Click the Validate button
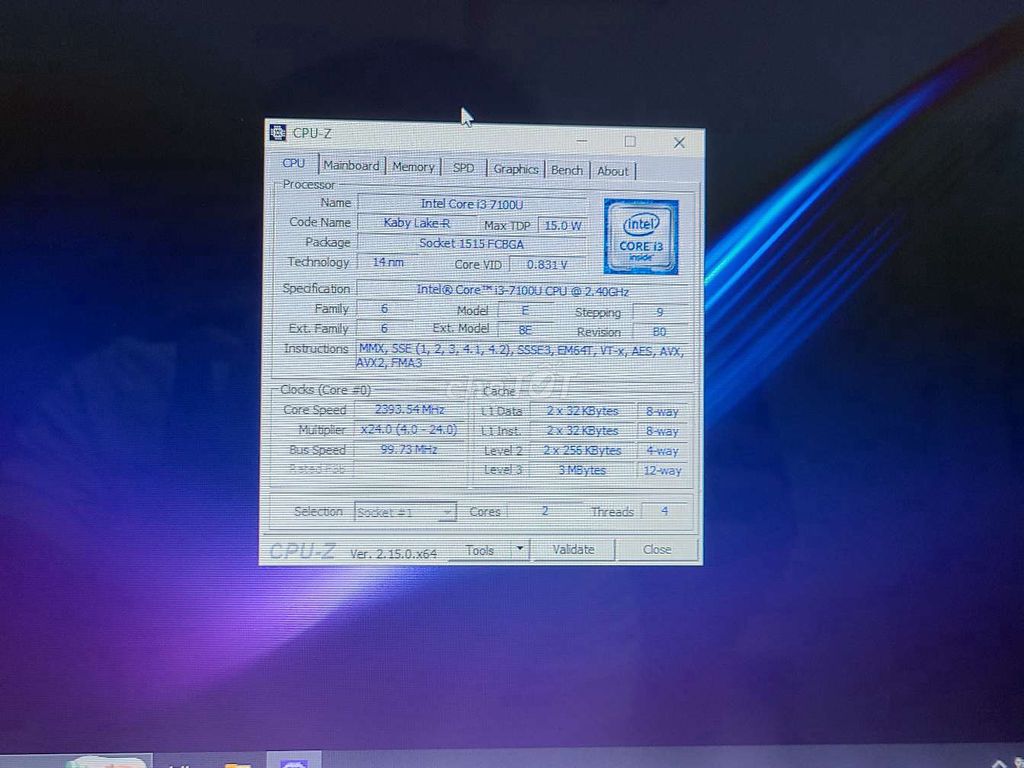Screen dimensions: 1024x768 coord(573,550)
